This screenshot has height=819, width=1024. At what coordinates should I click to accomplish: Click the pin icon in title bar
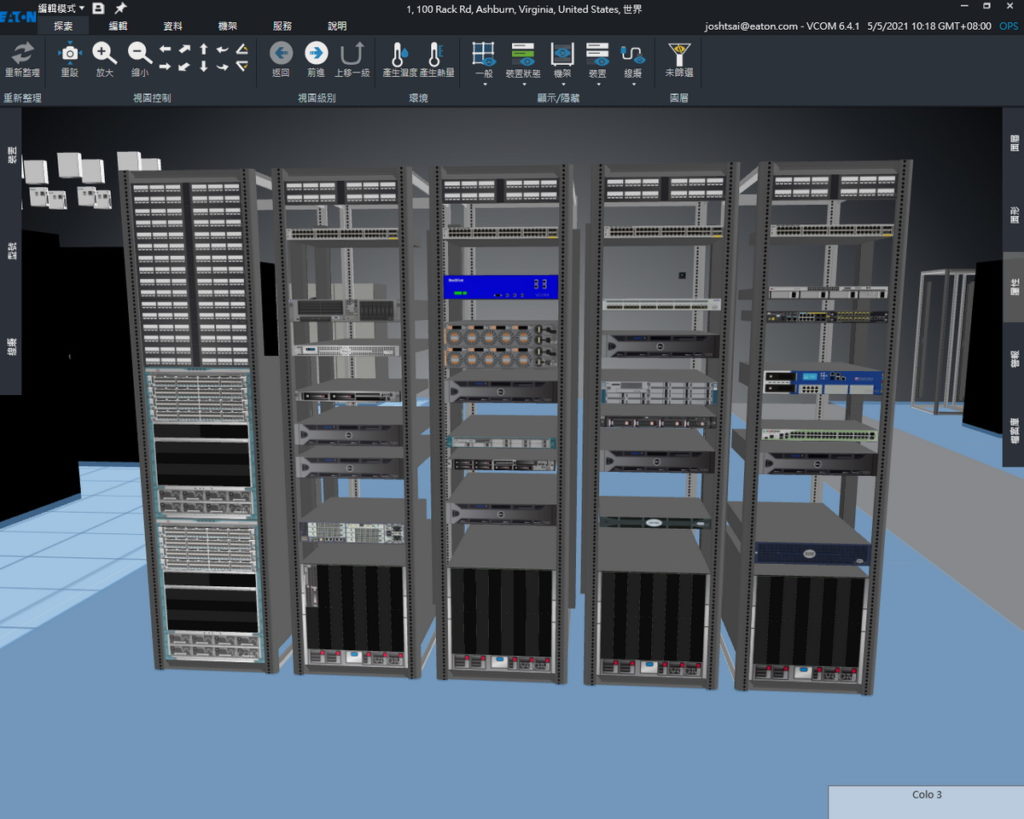tap(120, 8)
